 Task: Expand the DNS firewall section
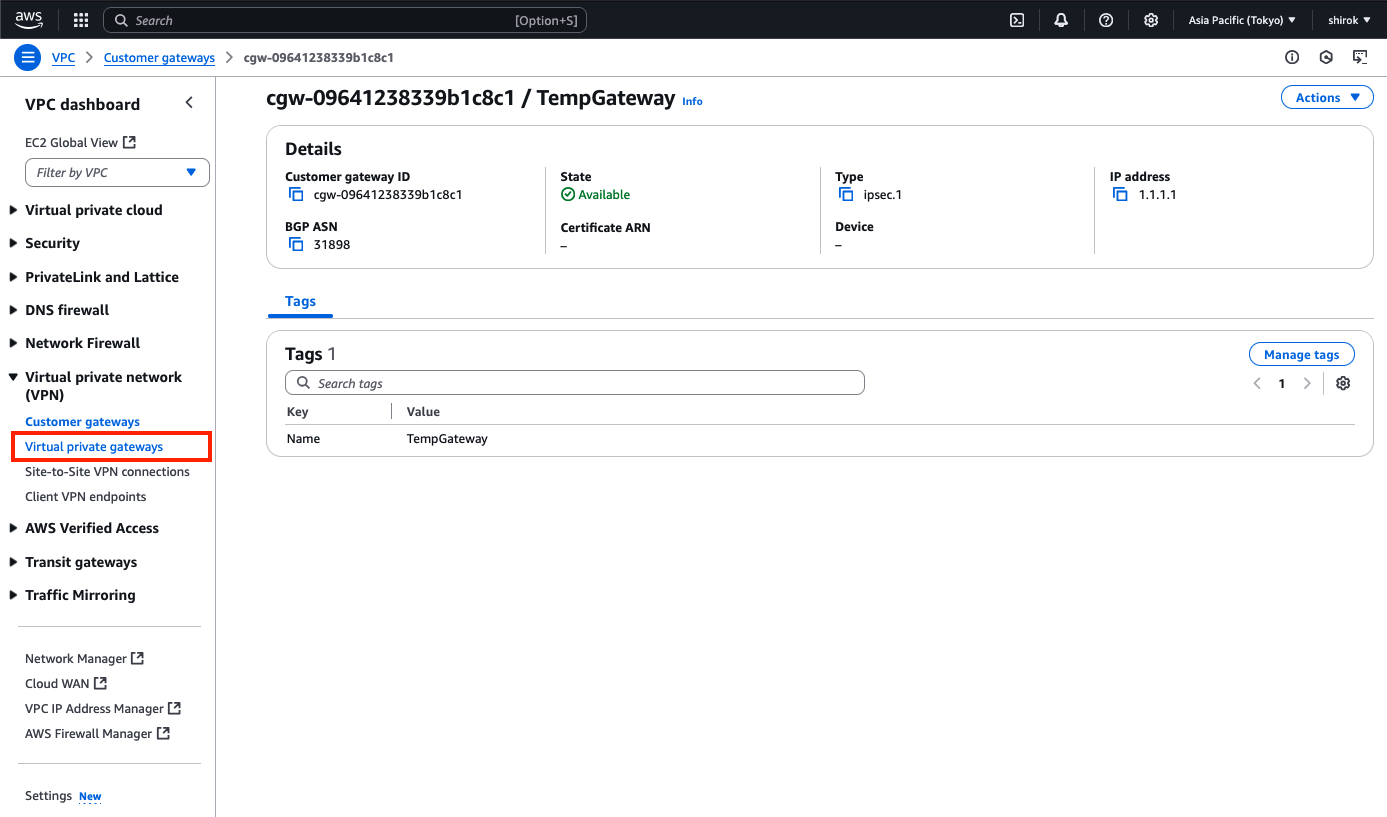click(x=13, y=310)
